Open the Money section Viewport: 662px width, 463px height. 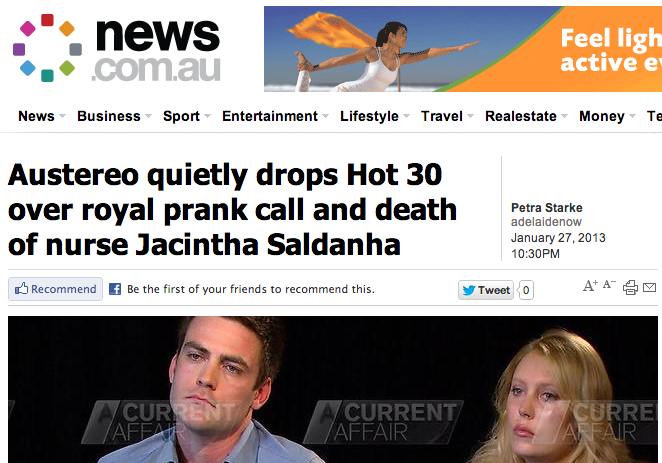point(602,116)
